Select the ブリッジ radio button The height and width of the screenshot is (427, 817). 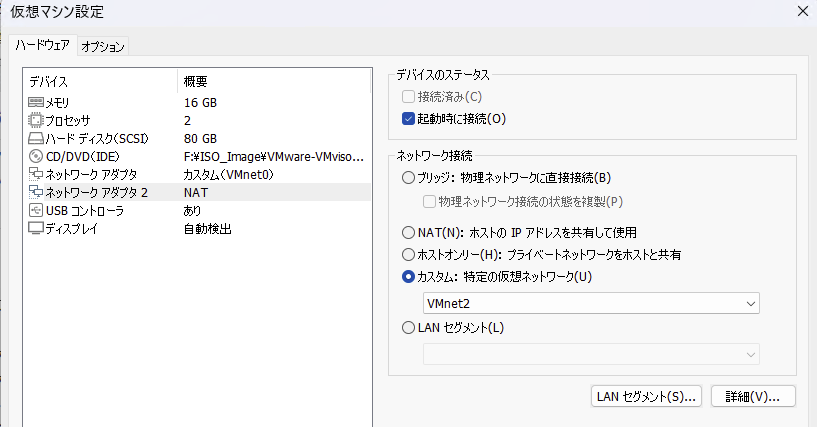408,178
